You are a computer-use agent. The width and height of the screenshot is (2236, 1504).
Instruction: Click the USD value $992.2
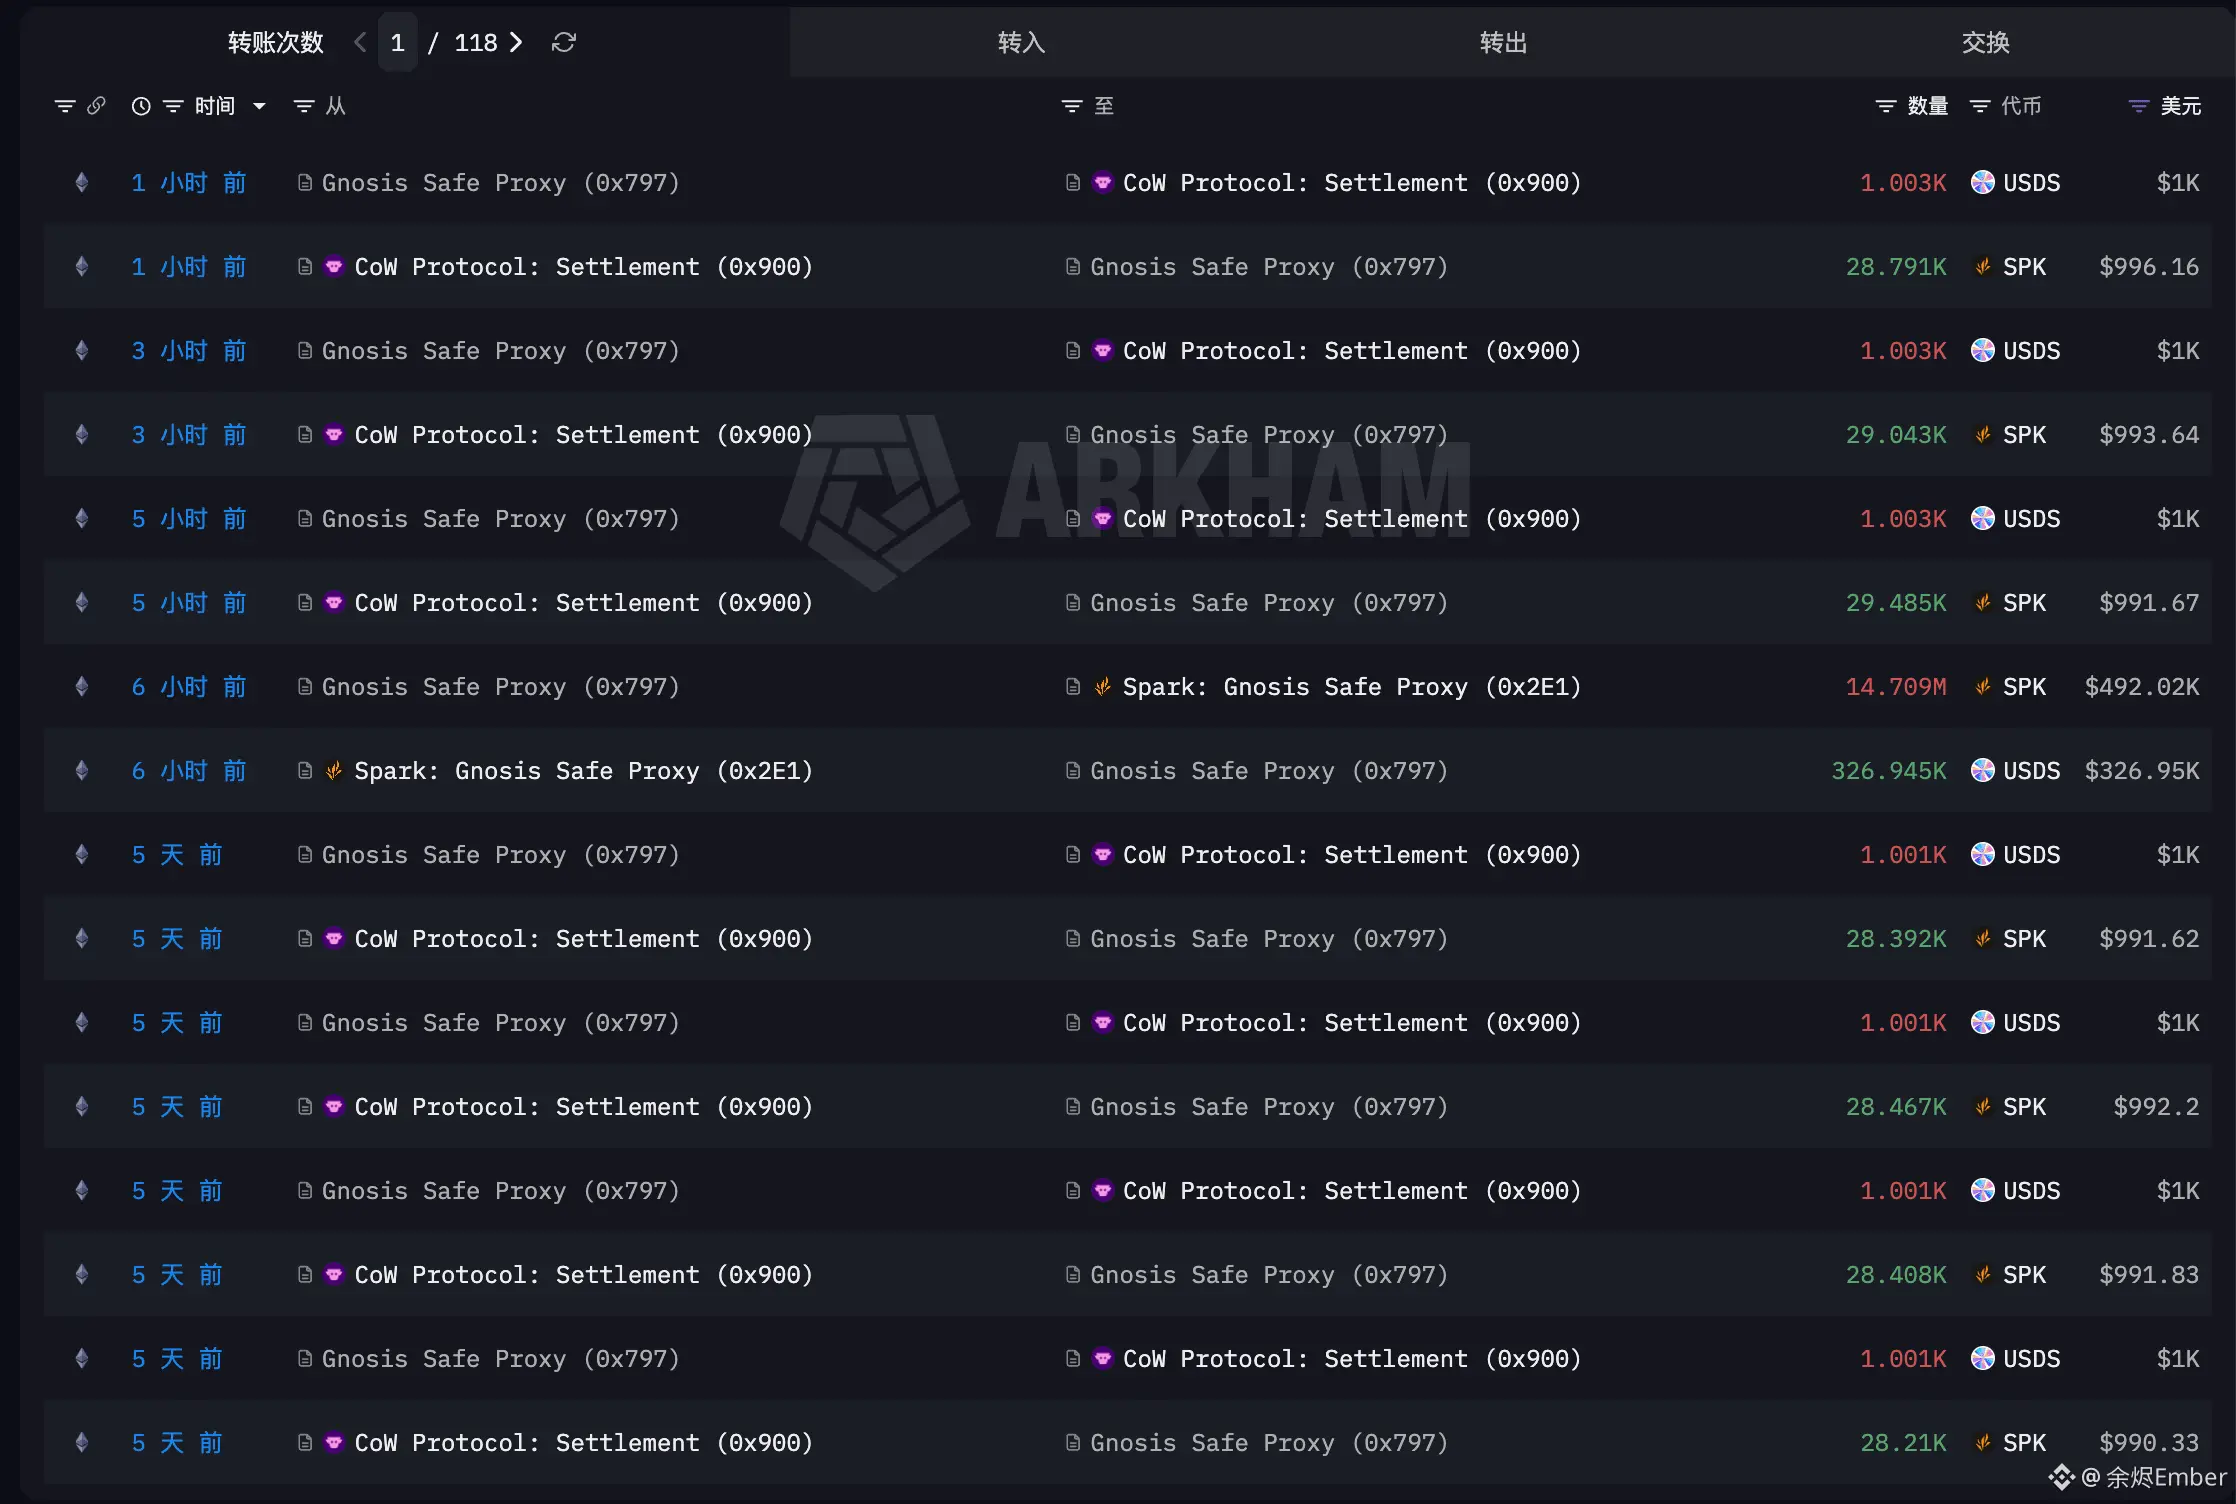pos(2156,1107)
